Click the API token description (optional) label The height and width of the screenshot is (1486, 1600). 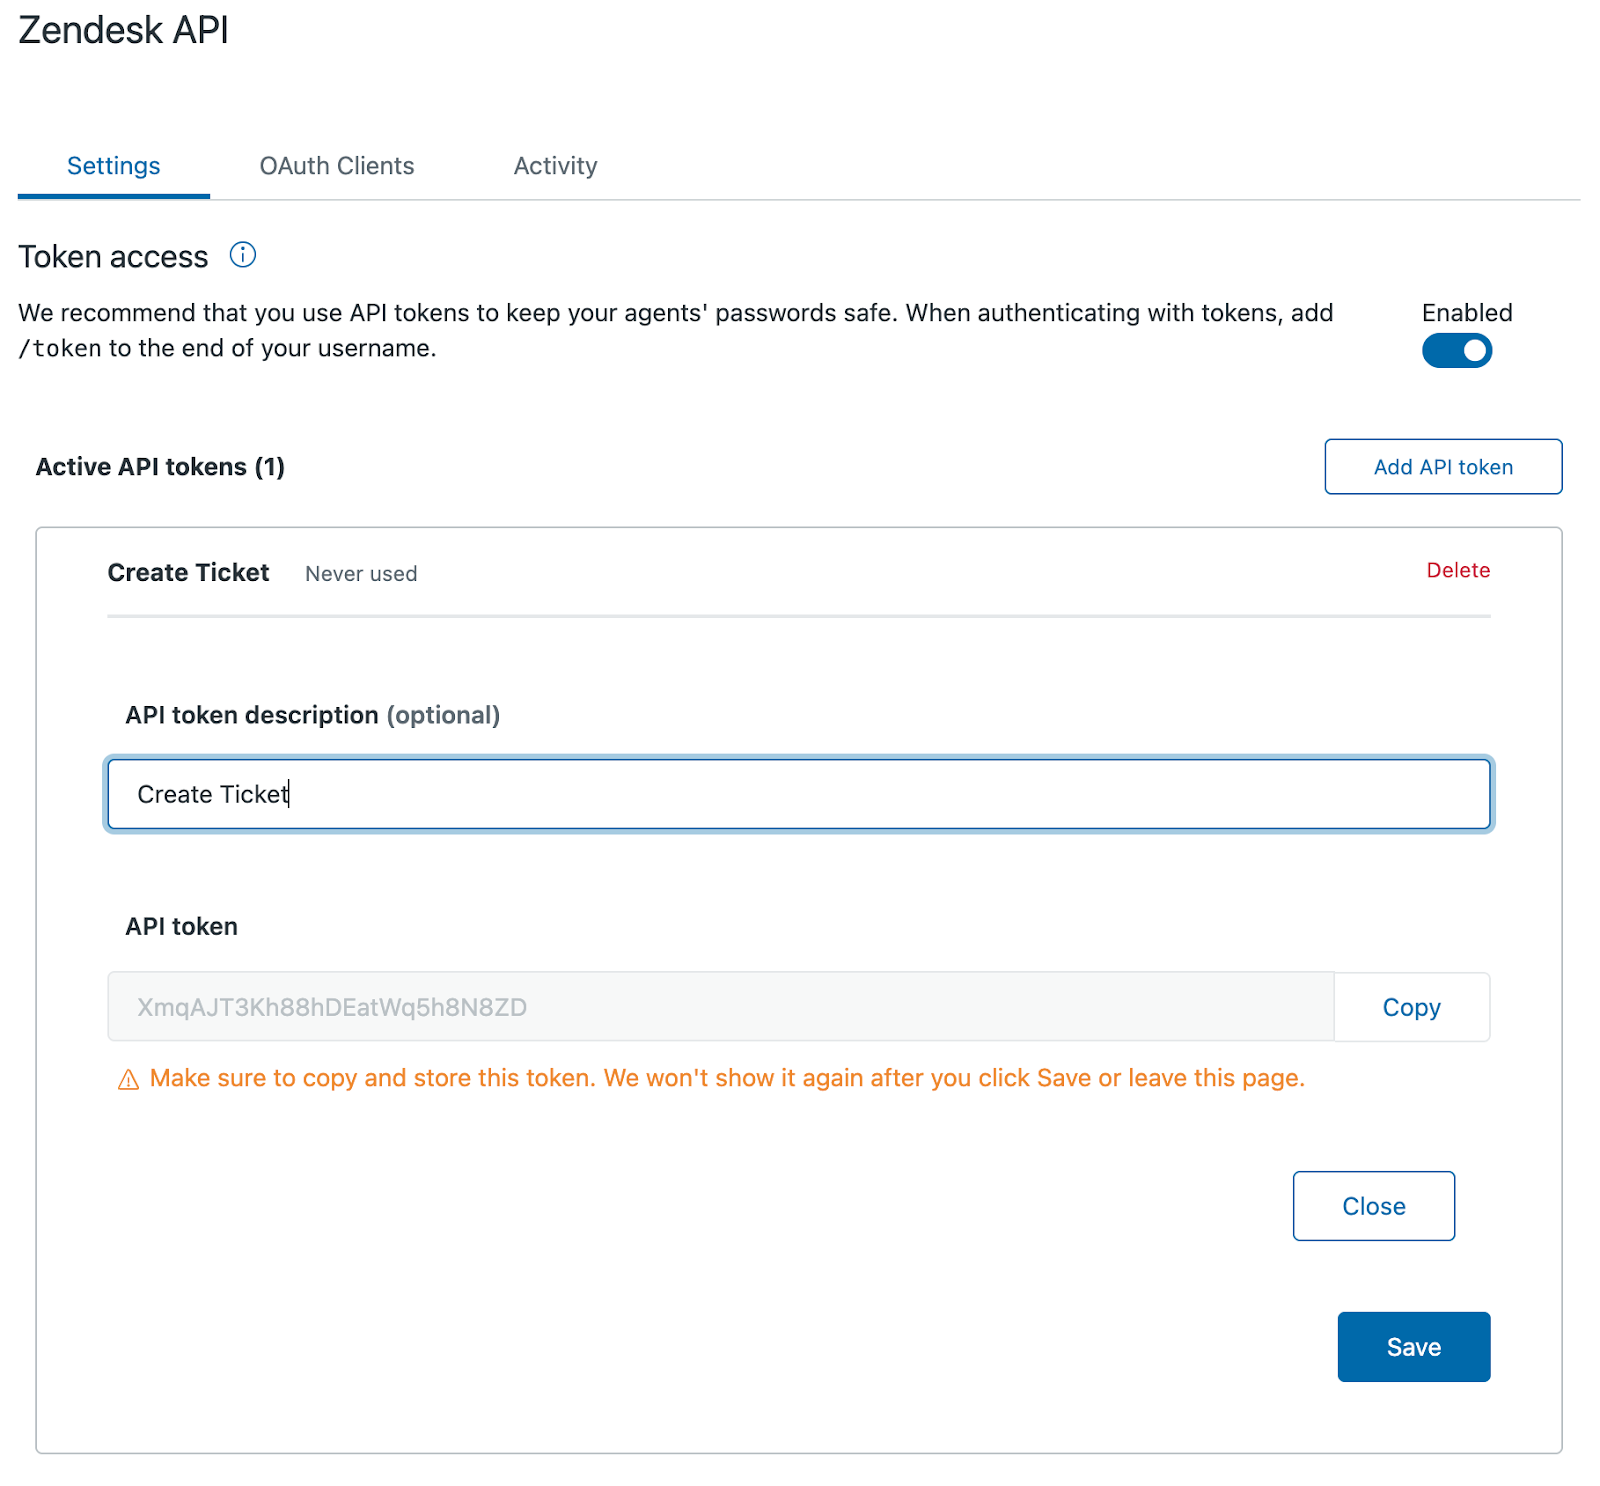coord(312,715)
